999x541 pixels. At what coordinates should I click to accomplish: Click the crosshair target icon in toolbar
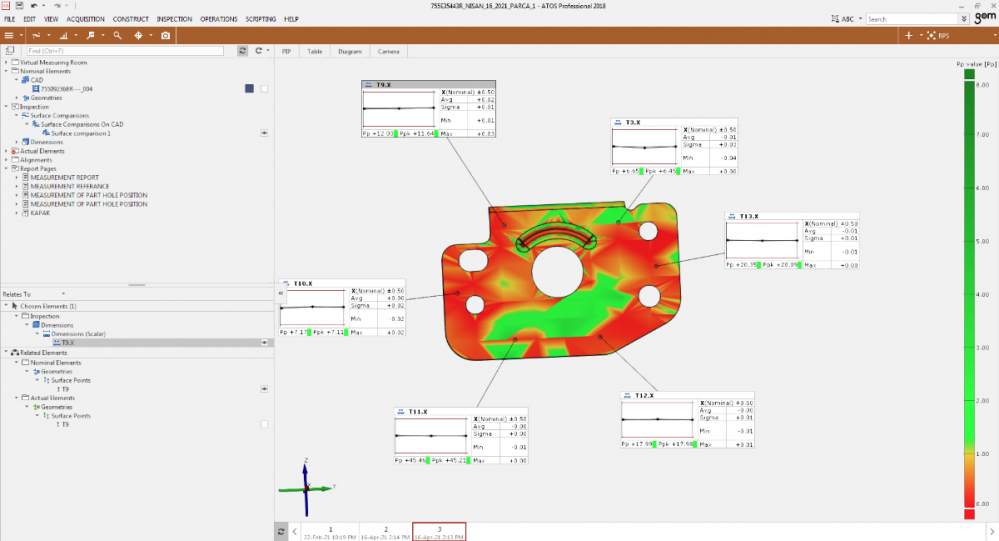(138, 35)
